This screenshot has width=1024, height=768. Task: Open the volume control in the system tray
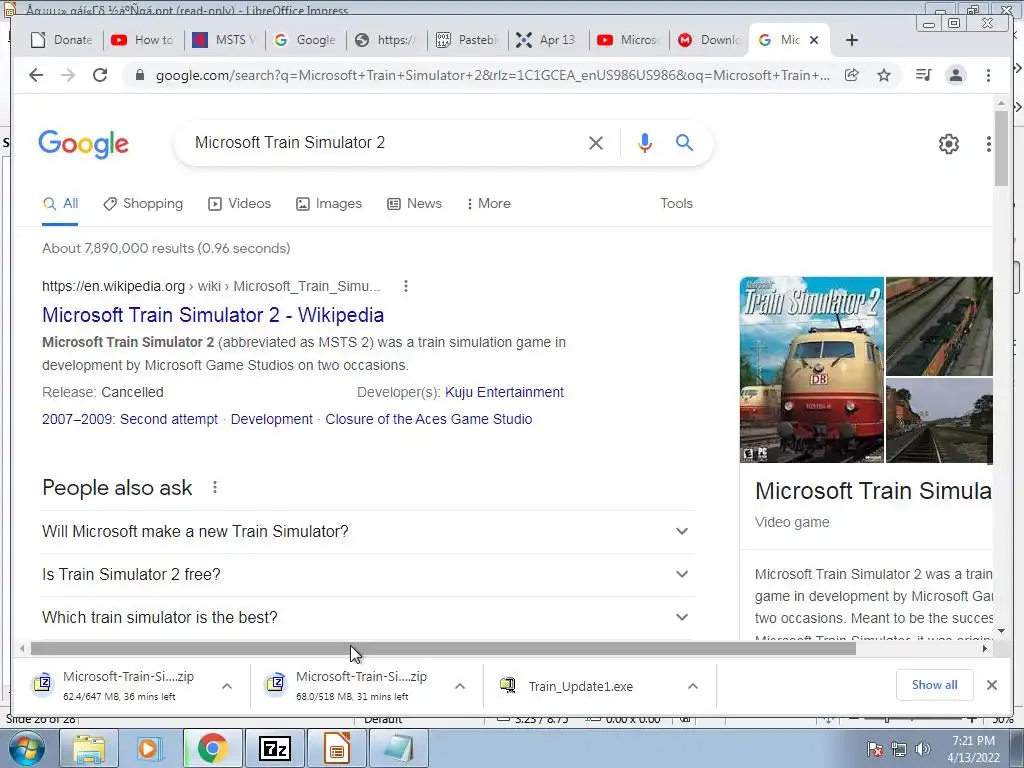point(922,749)
